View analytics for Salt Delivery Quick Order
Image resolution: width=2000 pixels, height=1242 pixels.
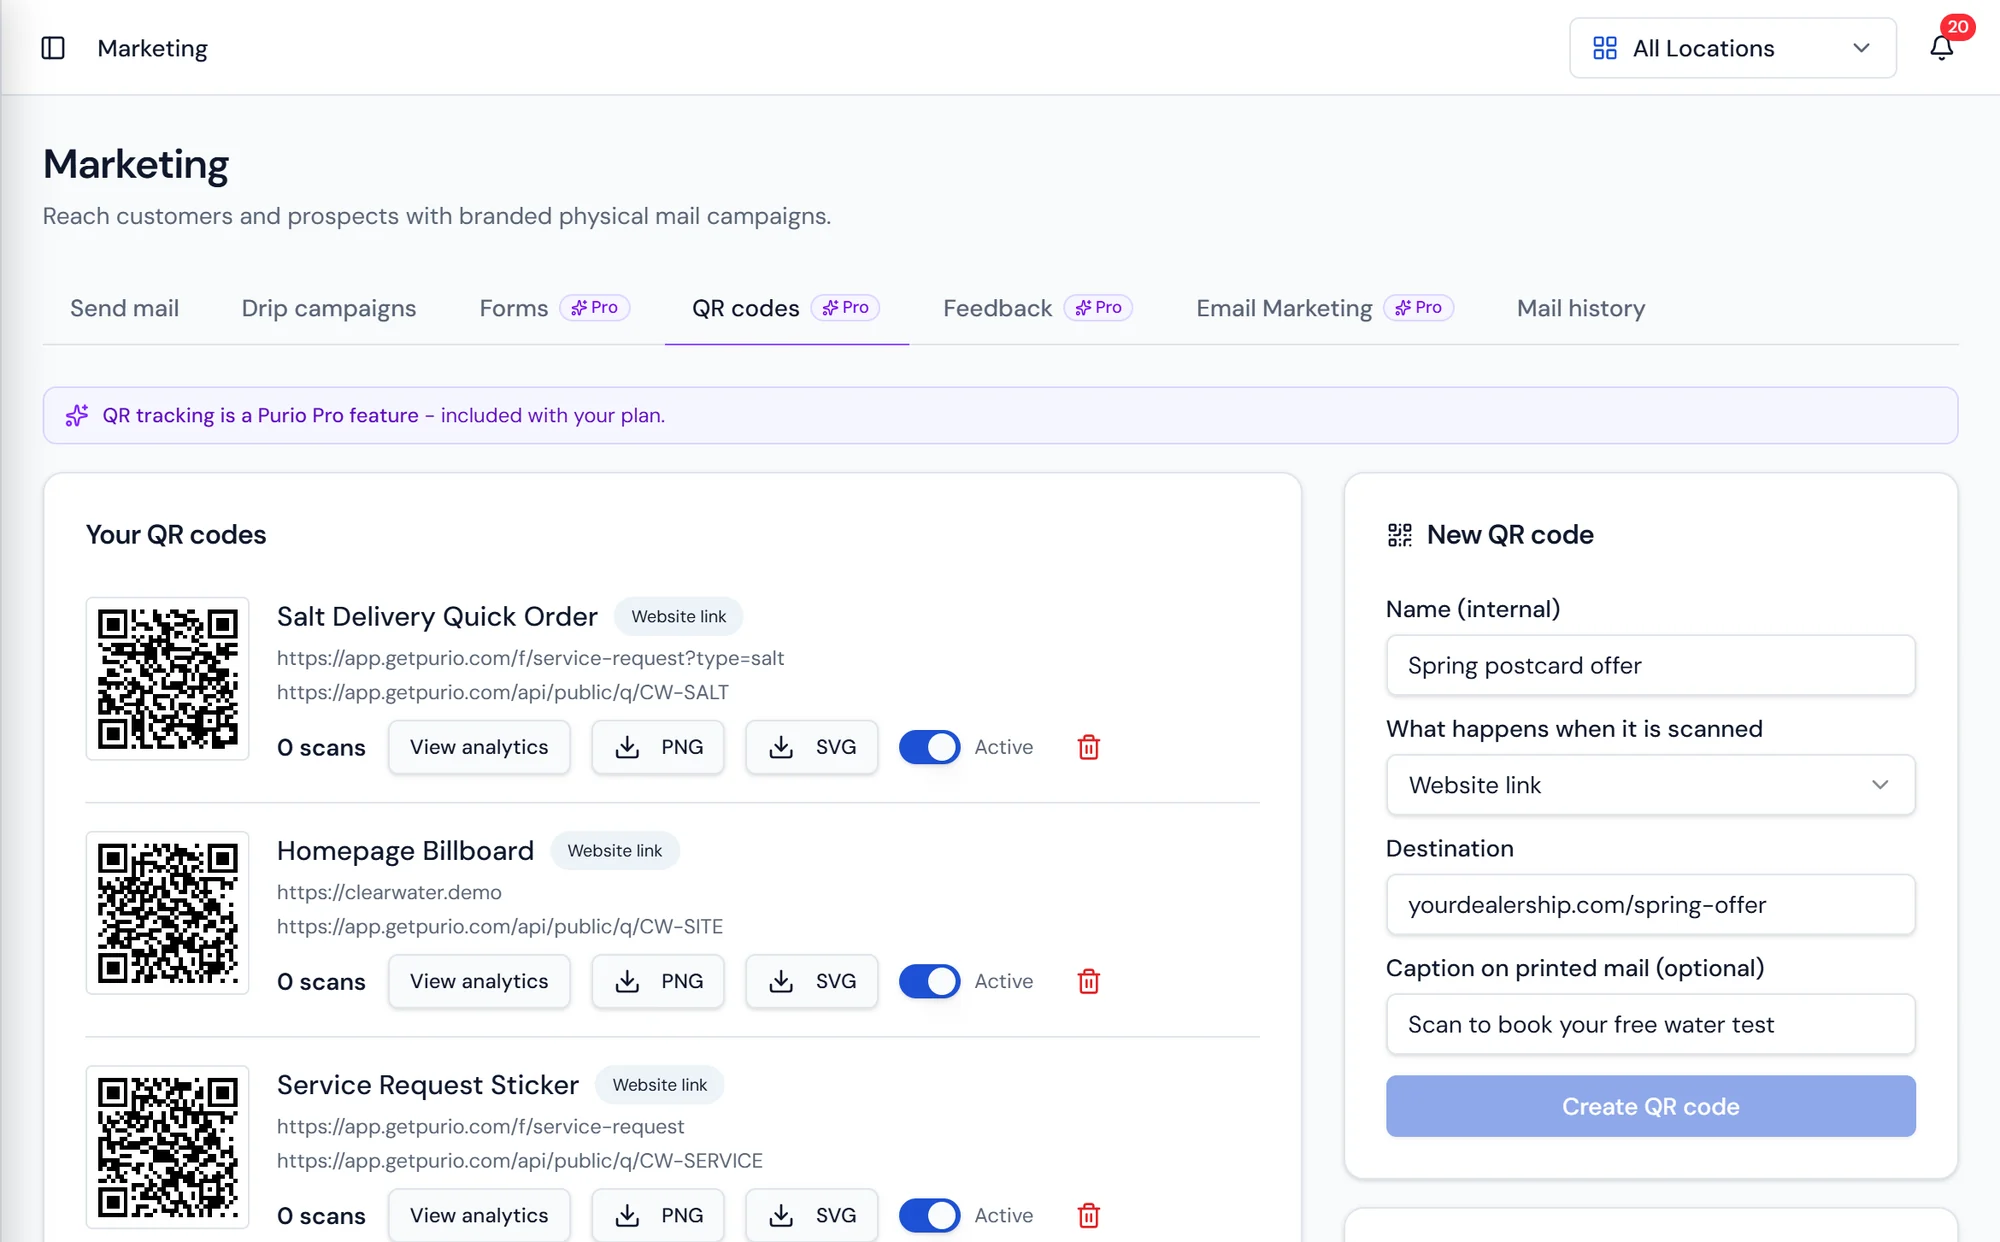click(479, 747)
